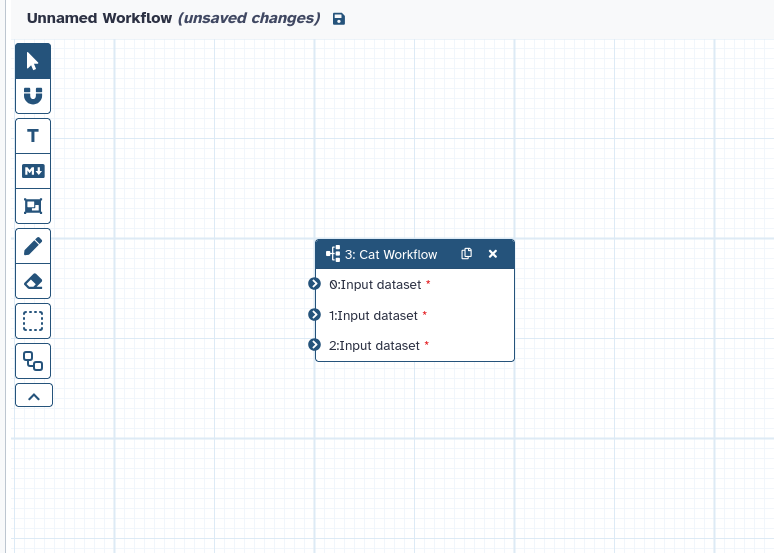Click the 2:Input dataset terminal connector
The height and width of the screenshot is (553, 774).
click(x=315, y=345)
